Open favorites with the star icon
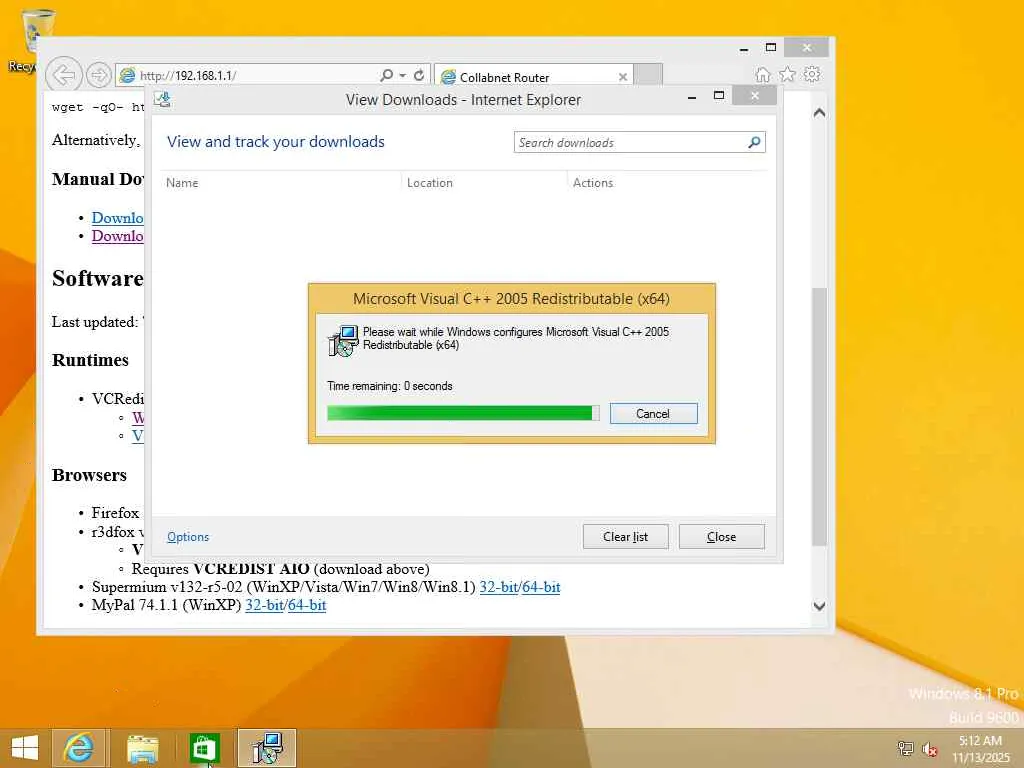Image resolution: width=1024 pixels, height=768 pixels. (788, 74)
